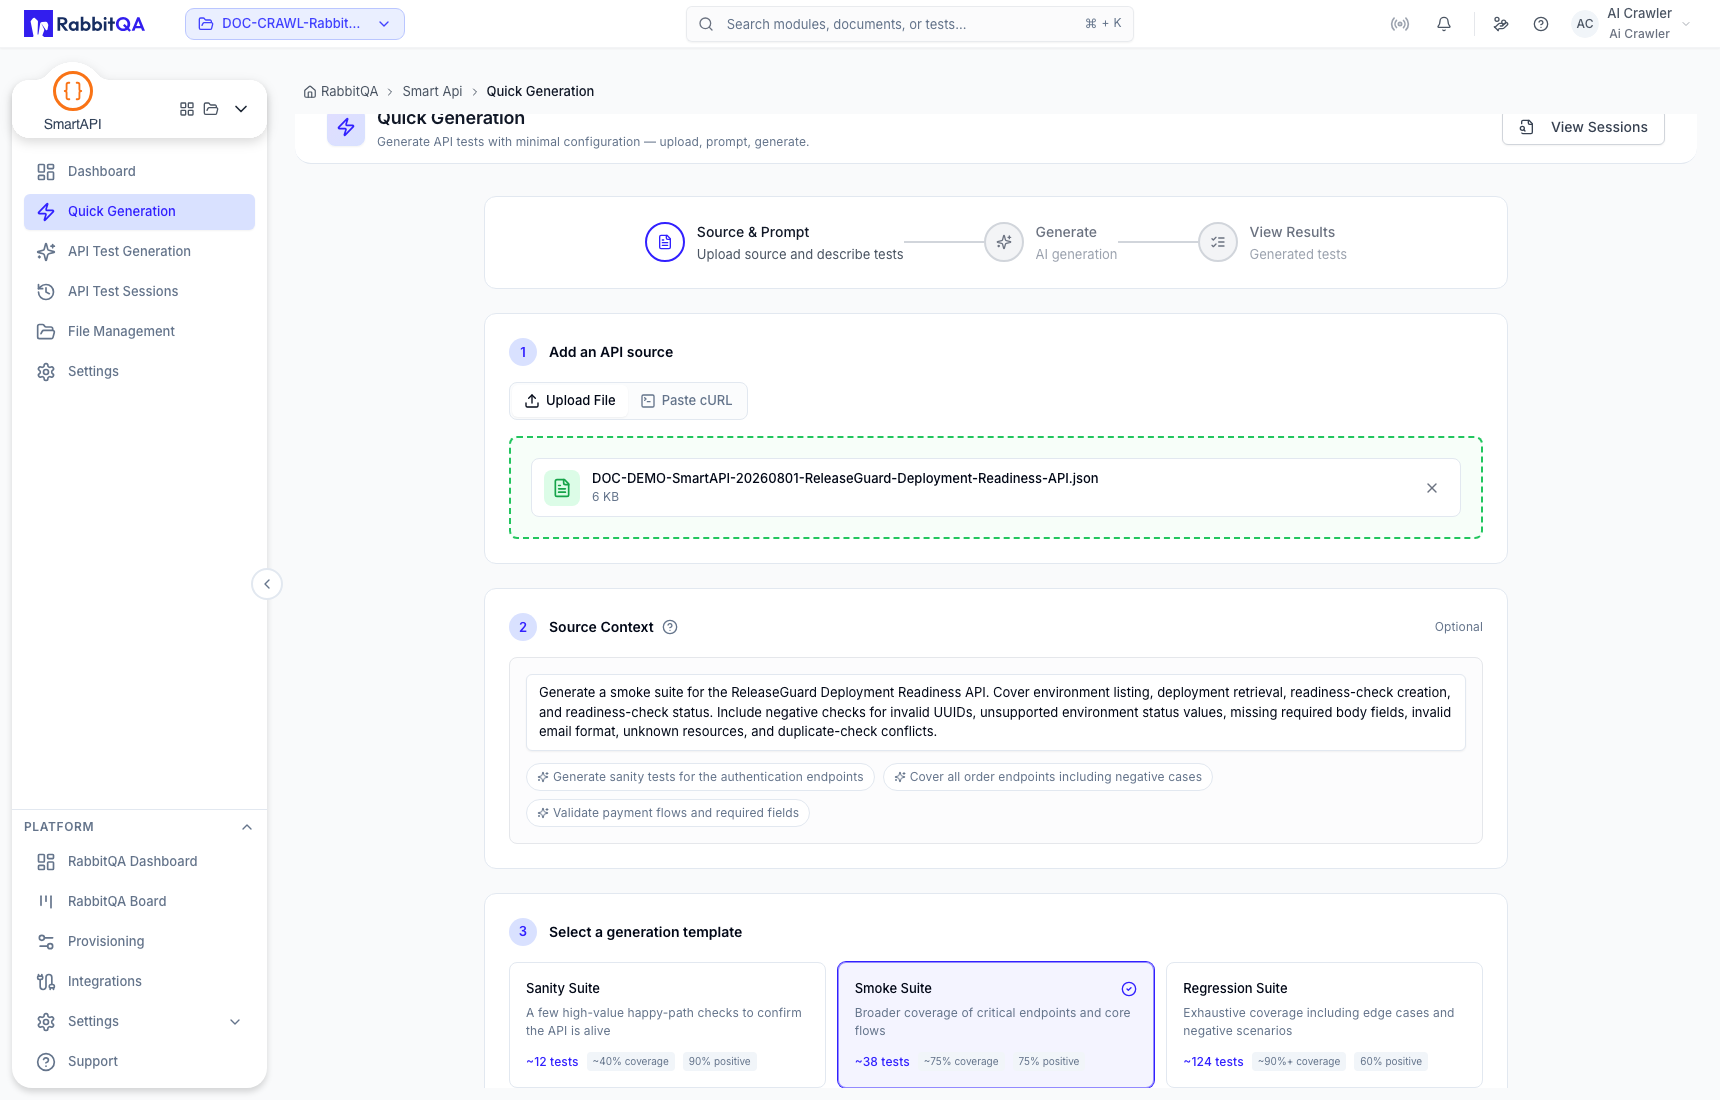The image size is (1720, 1100).
Task: Open Integrations
Action: click(139, 982)
